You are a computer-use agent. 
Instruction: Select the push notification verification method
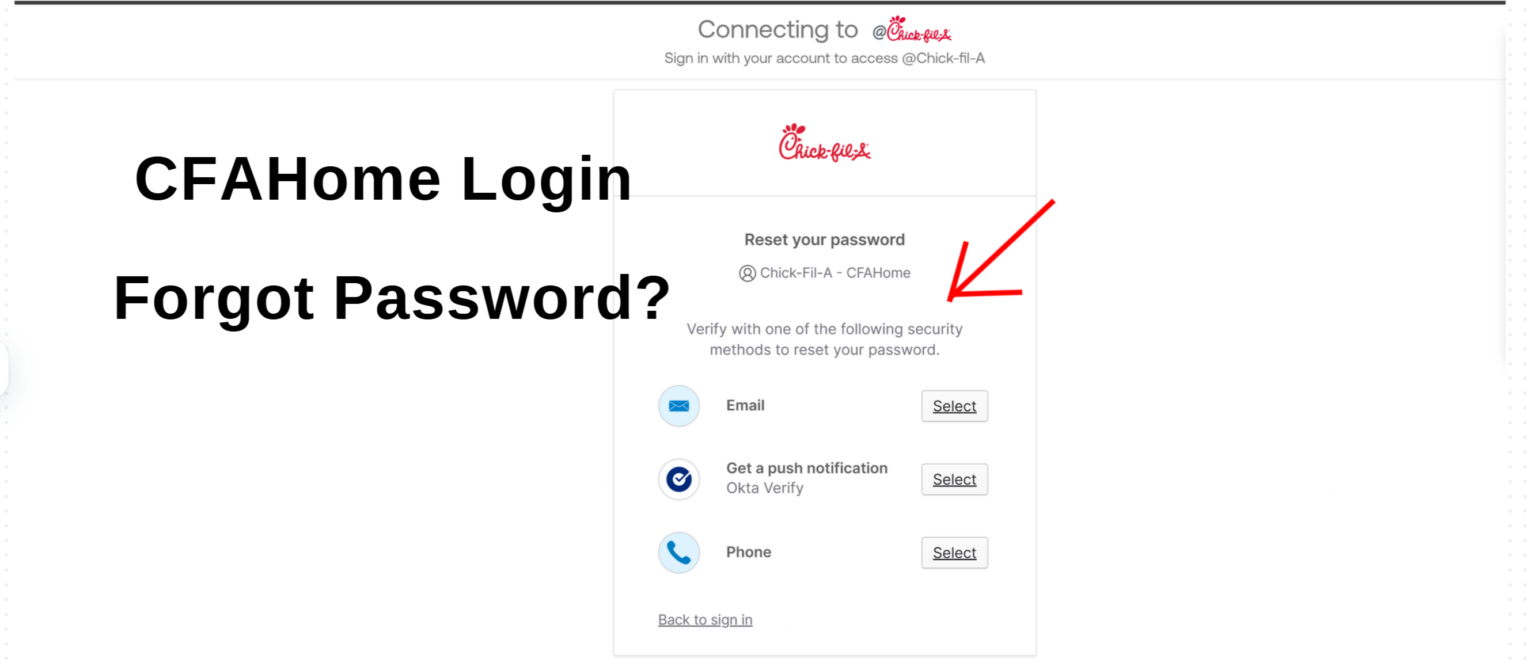coord(953,479)
